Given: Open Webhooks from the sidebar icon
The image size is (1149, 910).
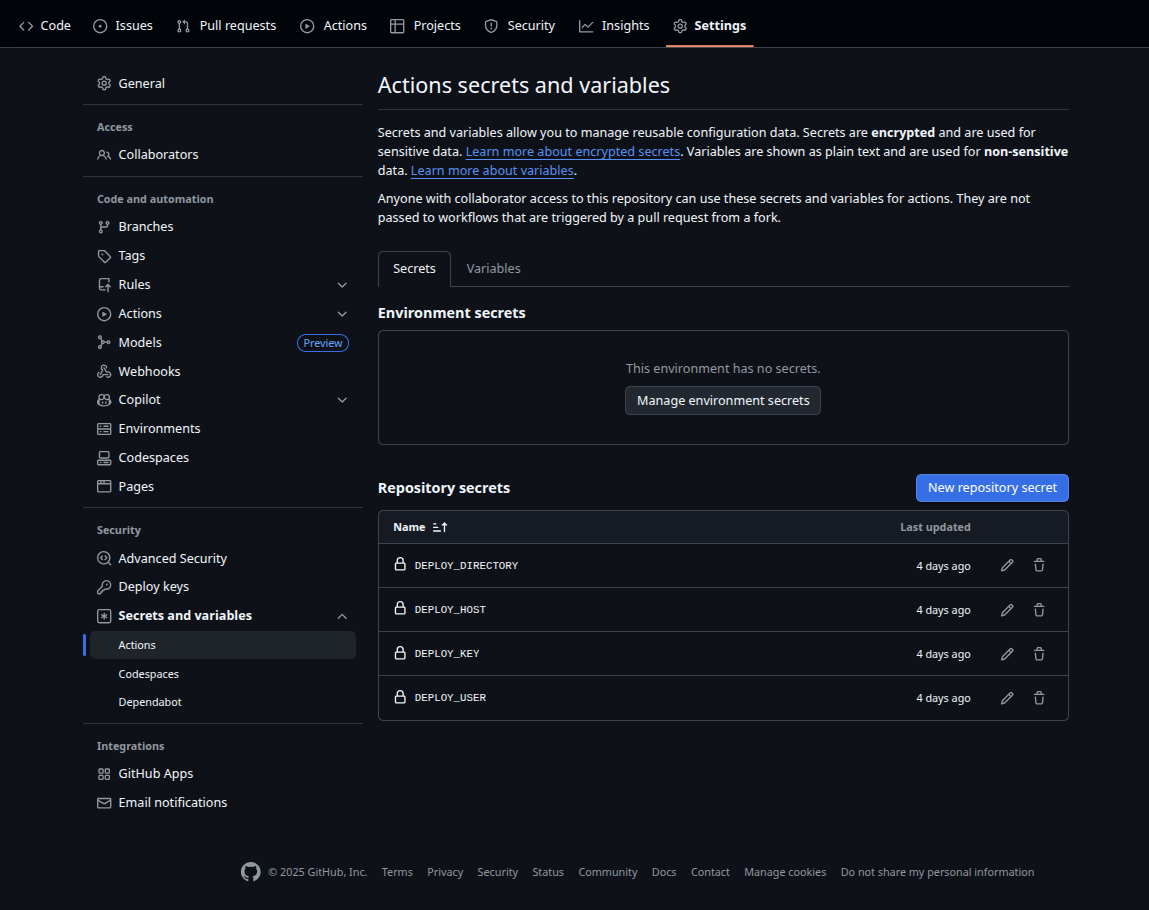Looking at the screenshot, I should pyautogui.click(x=104, y=371).
